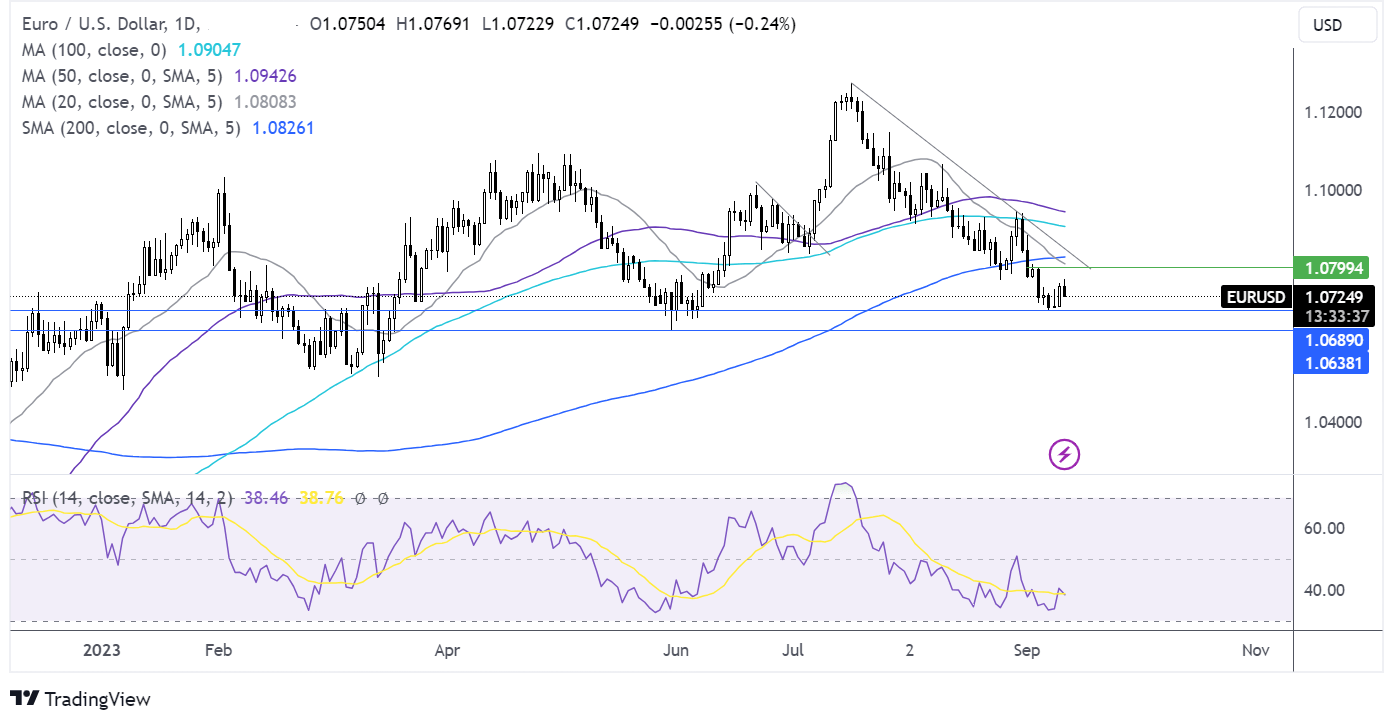
Task: Select the SMA (200, close, 0, SMA, 5) legend
Action: pyautogui.click(x=129, y=127)
